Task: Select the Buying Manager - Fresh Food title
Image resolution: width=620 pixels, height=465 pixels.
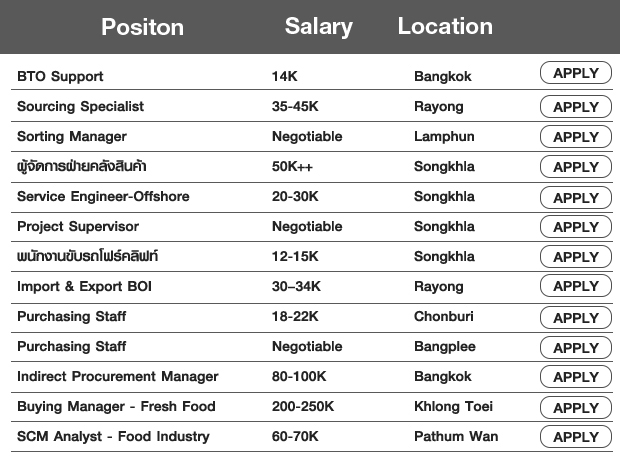Action: 116,406
